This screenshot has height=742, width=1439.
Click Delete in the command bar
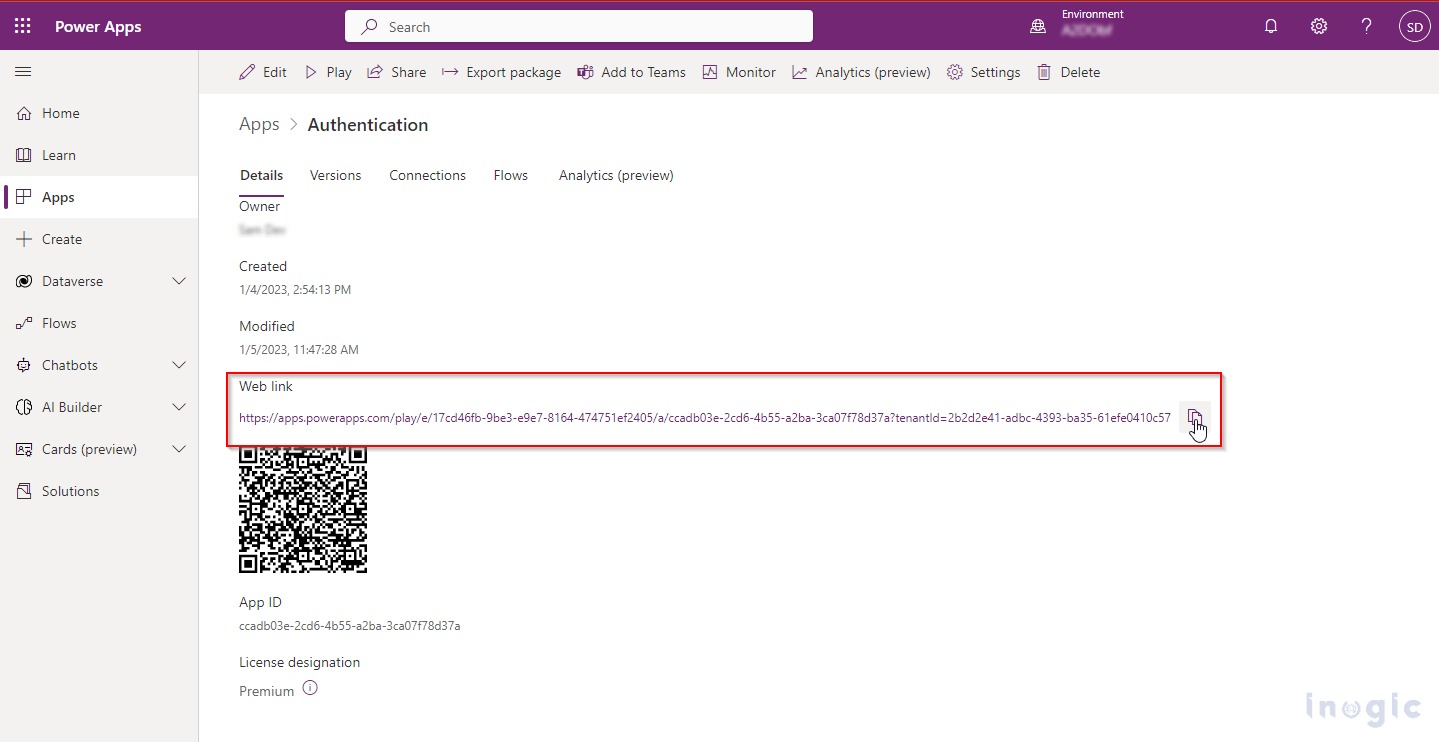(x=1068, y=72)
